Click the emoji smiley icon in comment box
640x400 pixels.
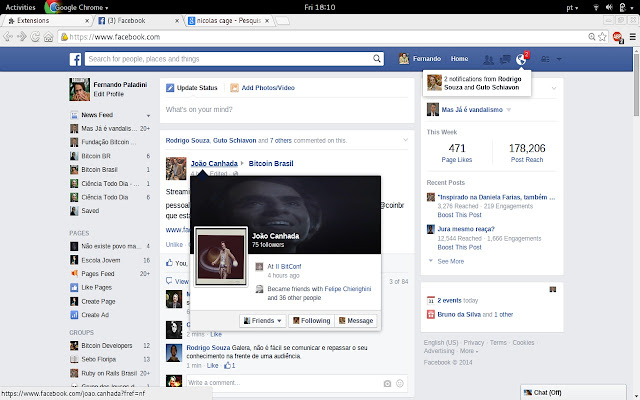tap(400, 383)
